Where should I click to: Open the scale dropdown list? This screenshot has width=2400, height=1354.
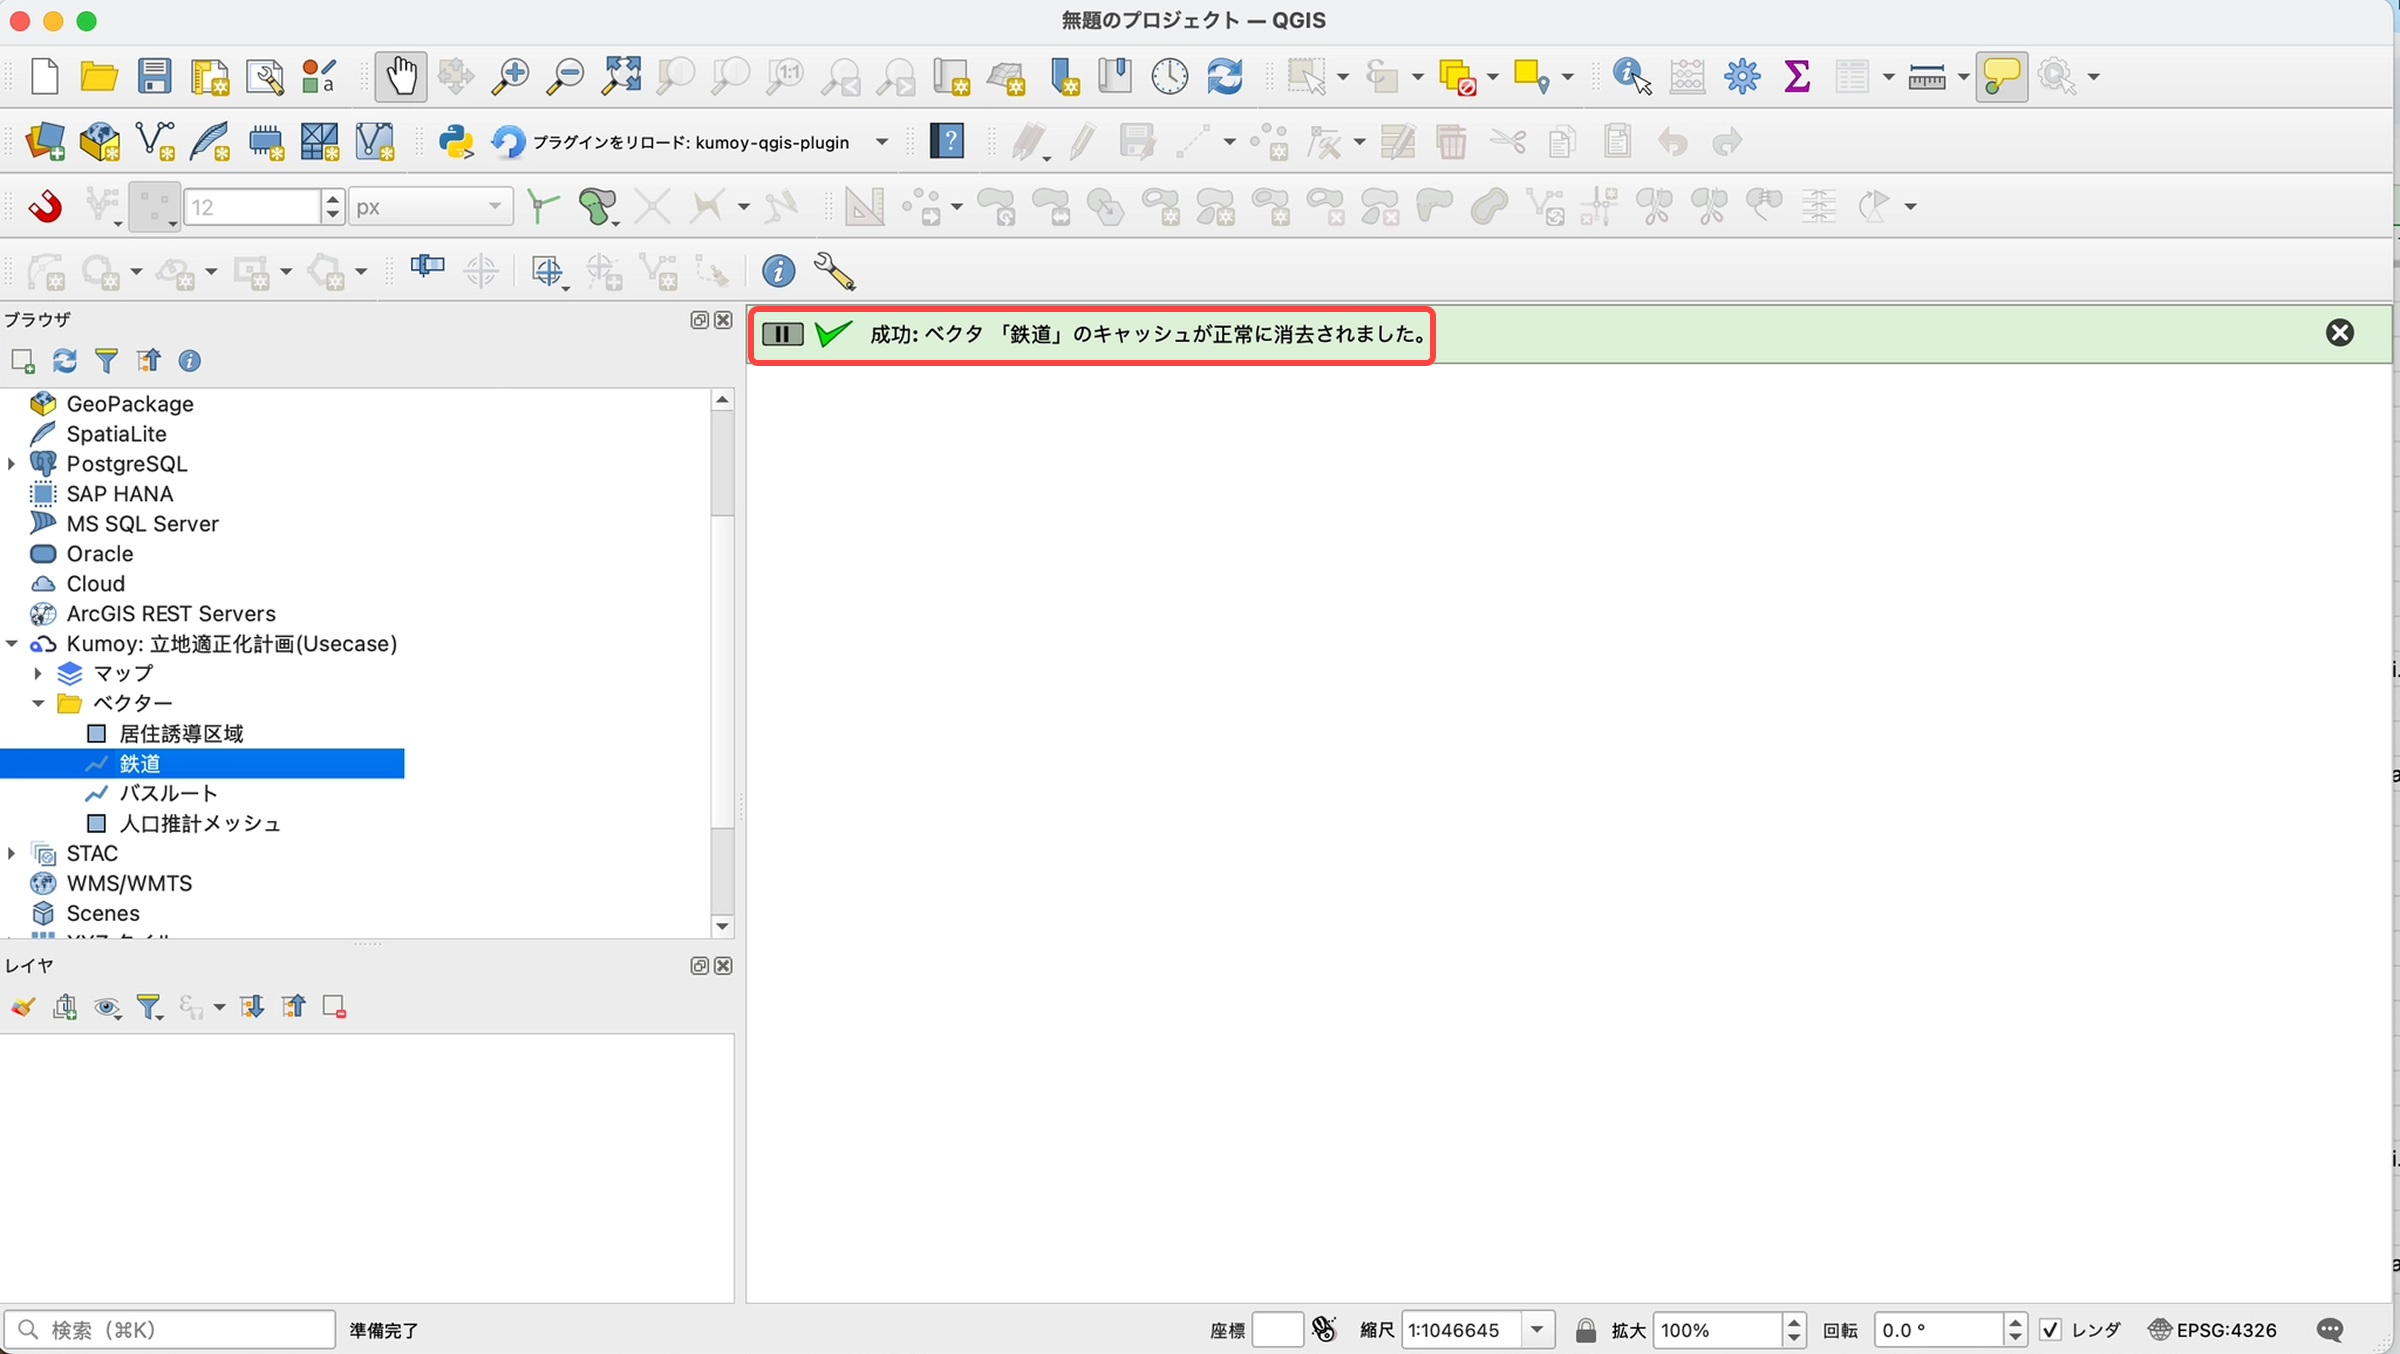pyautogui.click(x=1537, y=1330)
